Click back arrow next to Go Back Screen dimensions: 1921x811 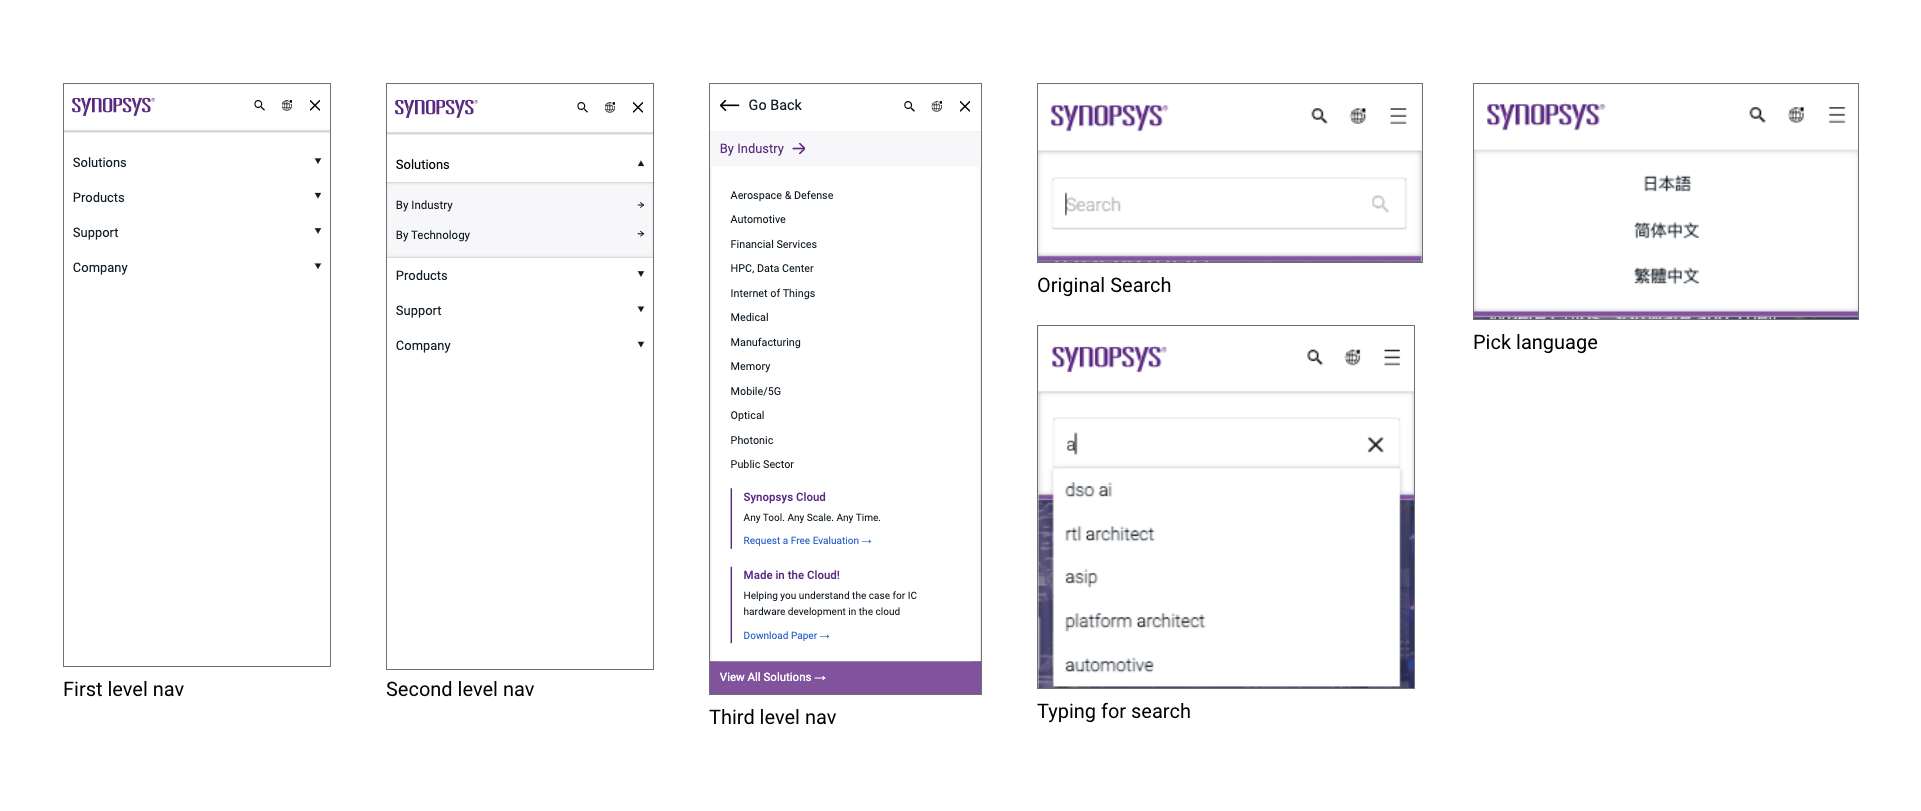(x=730, y=105)
